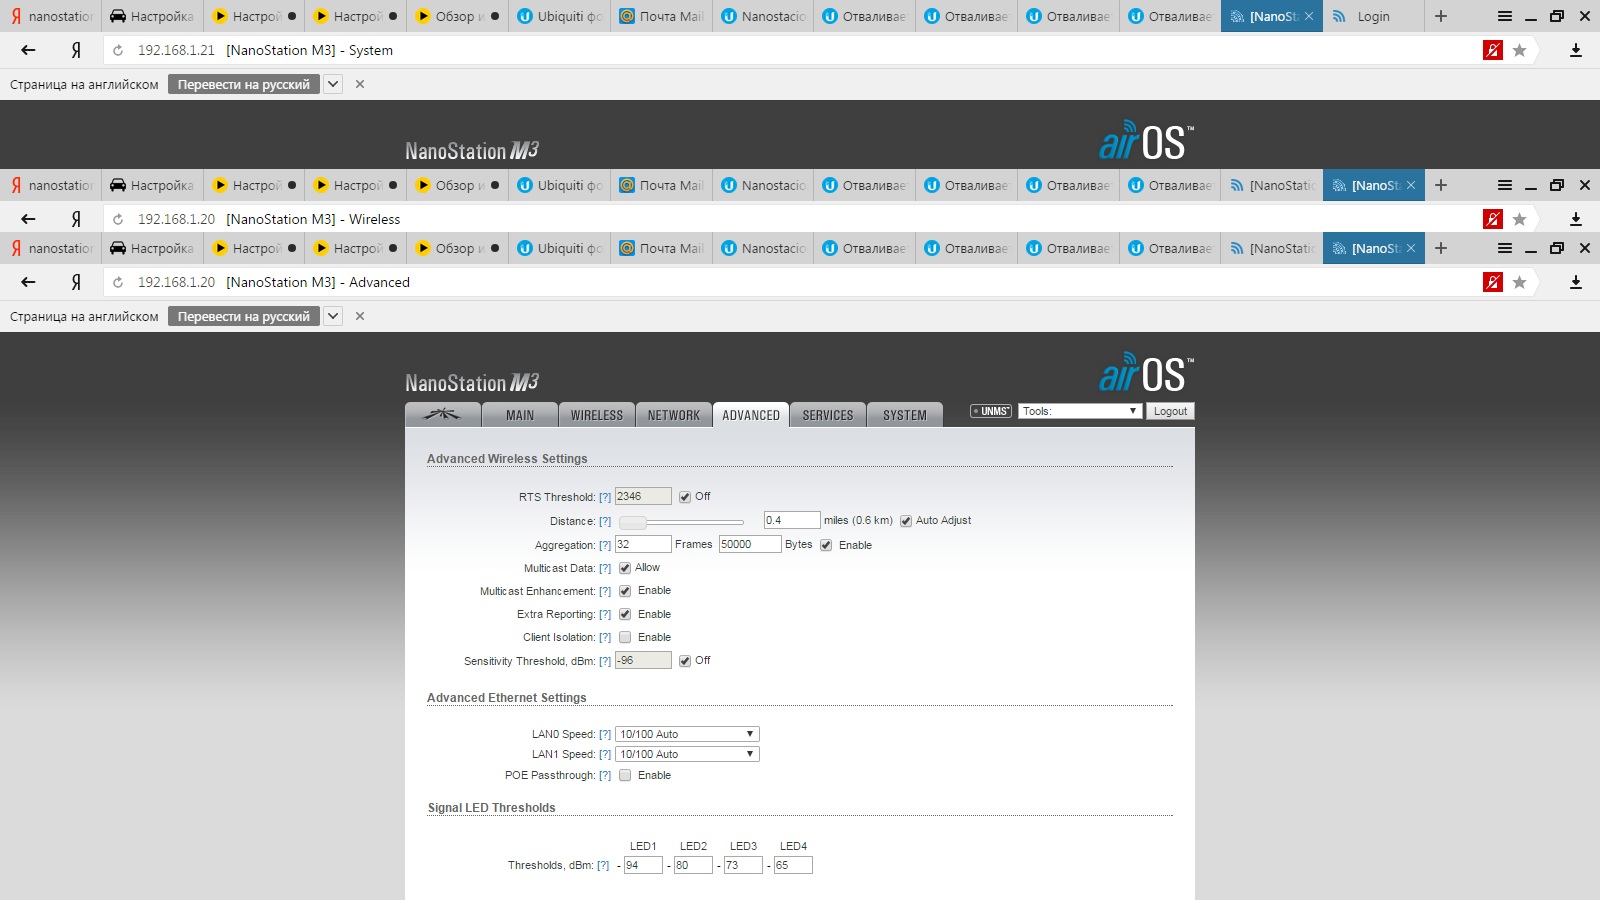Toggle Aggregation Enable checkbox
This screenshot has width=1600, height=900.
tap(826, 545)
